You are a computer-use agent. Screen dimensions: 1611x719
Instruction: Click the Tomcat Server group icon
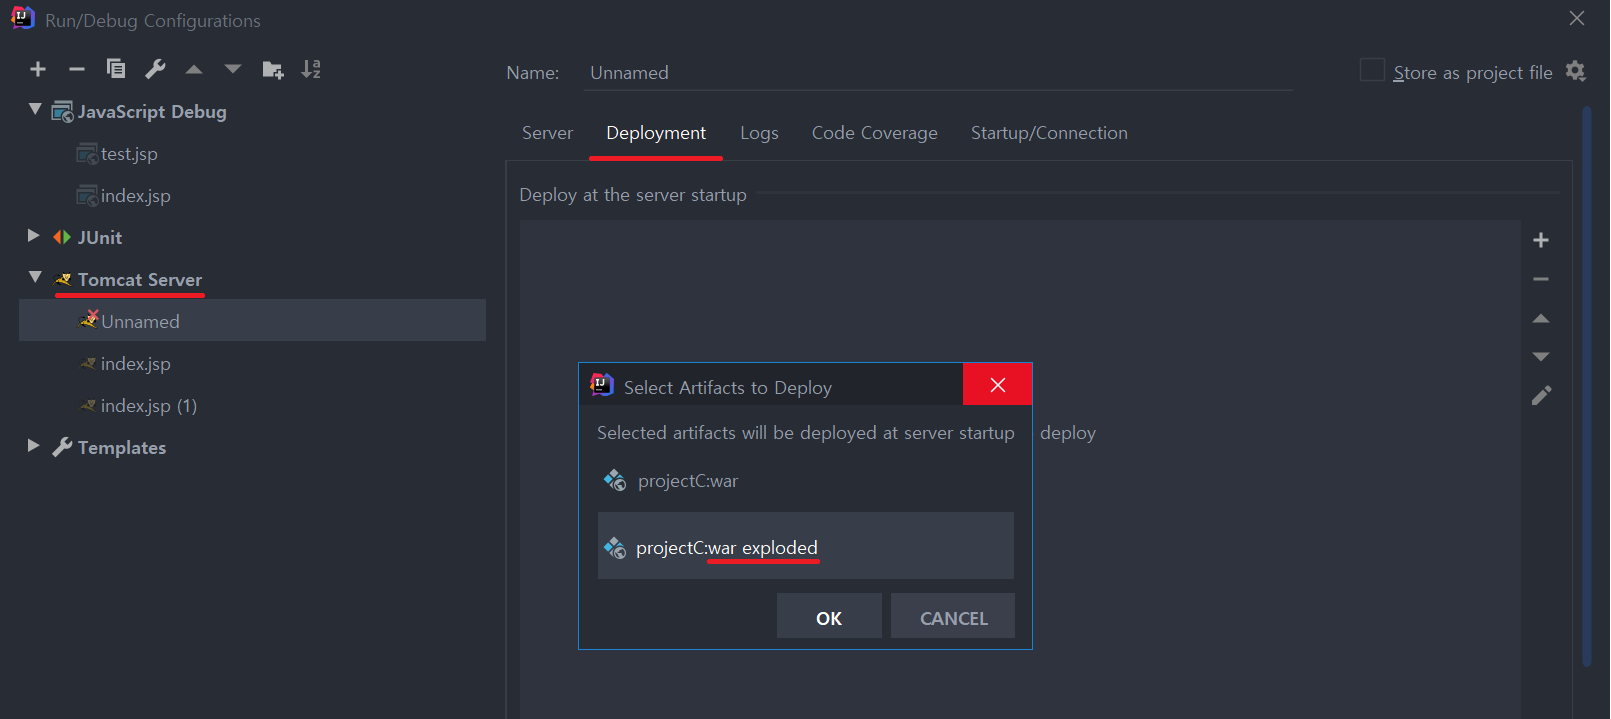coord(63,280)
